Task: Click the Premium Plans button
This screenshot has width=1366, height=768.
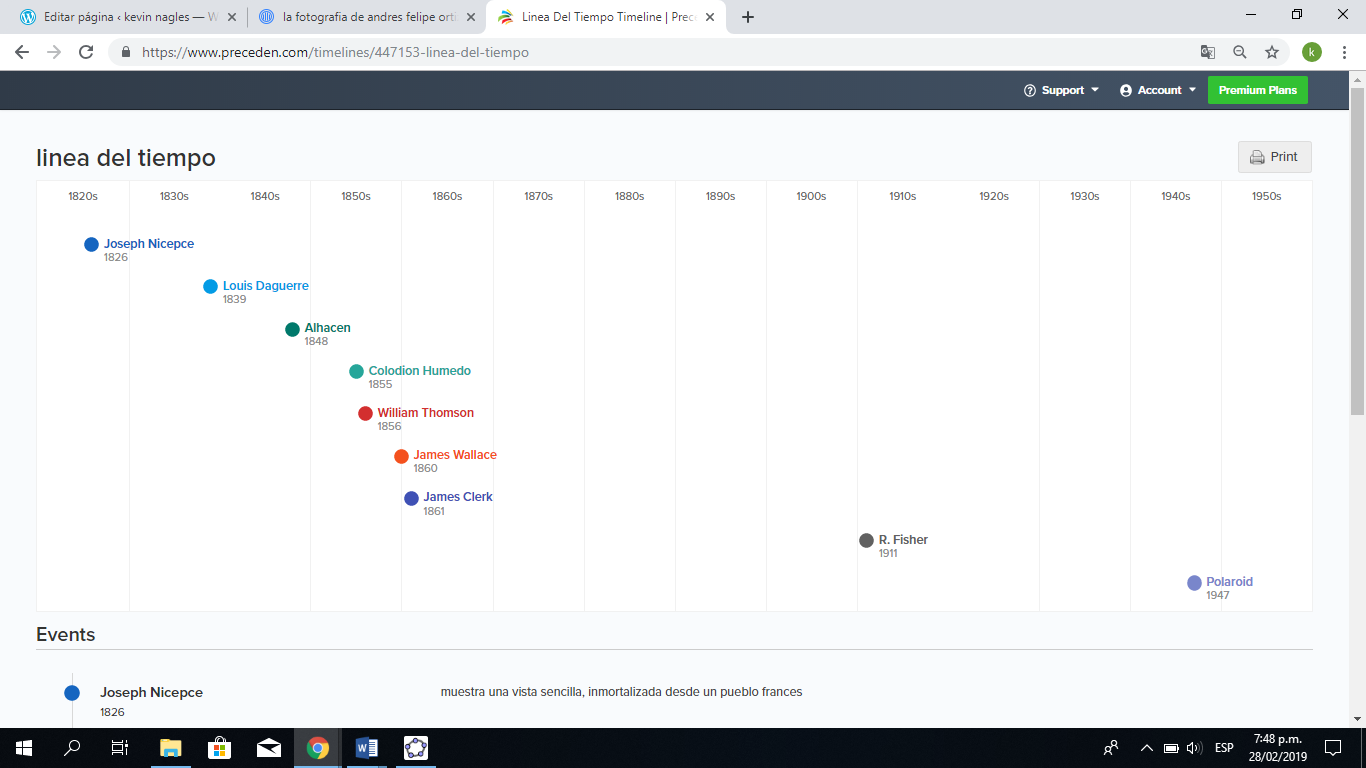Action: pos(1258,90)
